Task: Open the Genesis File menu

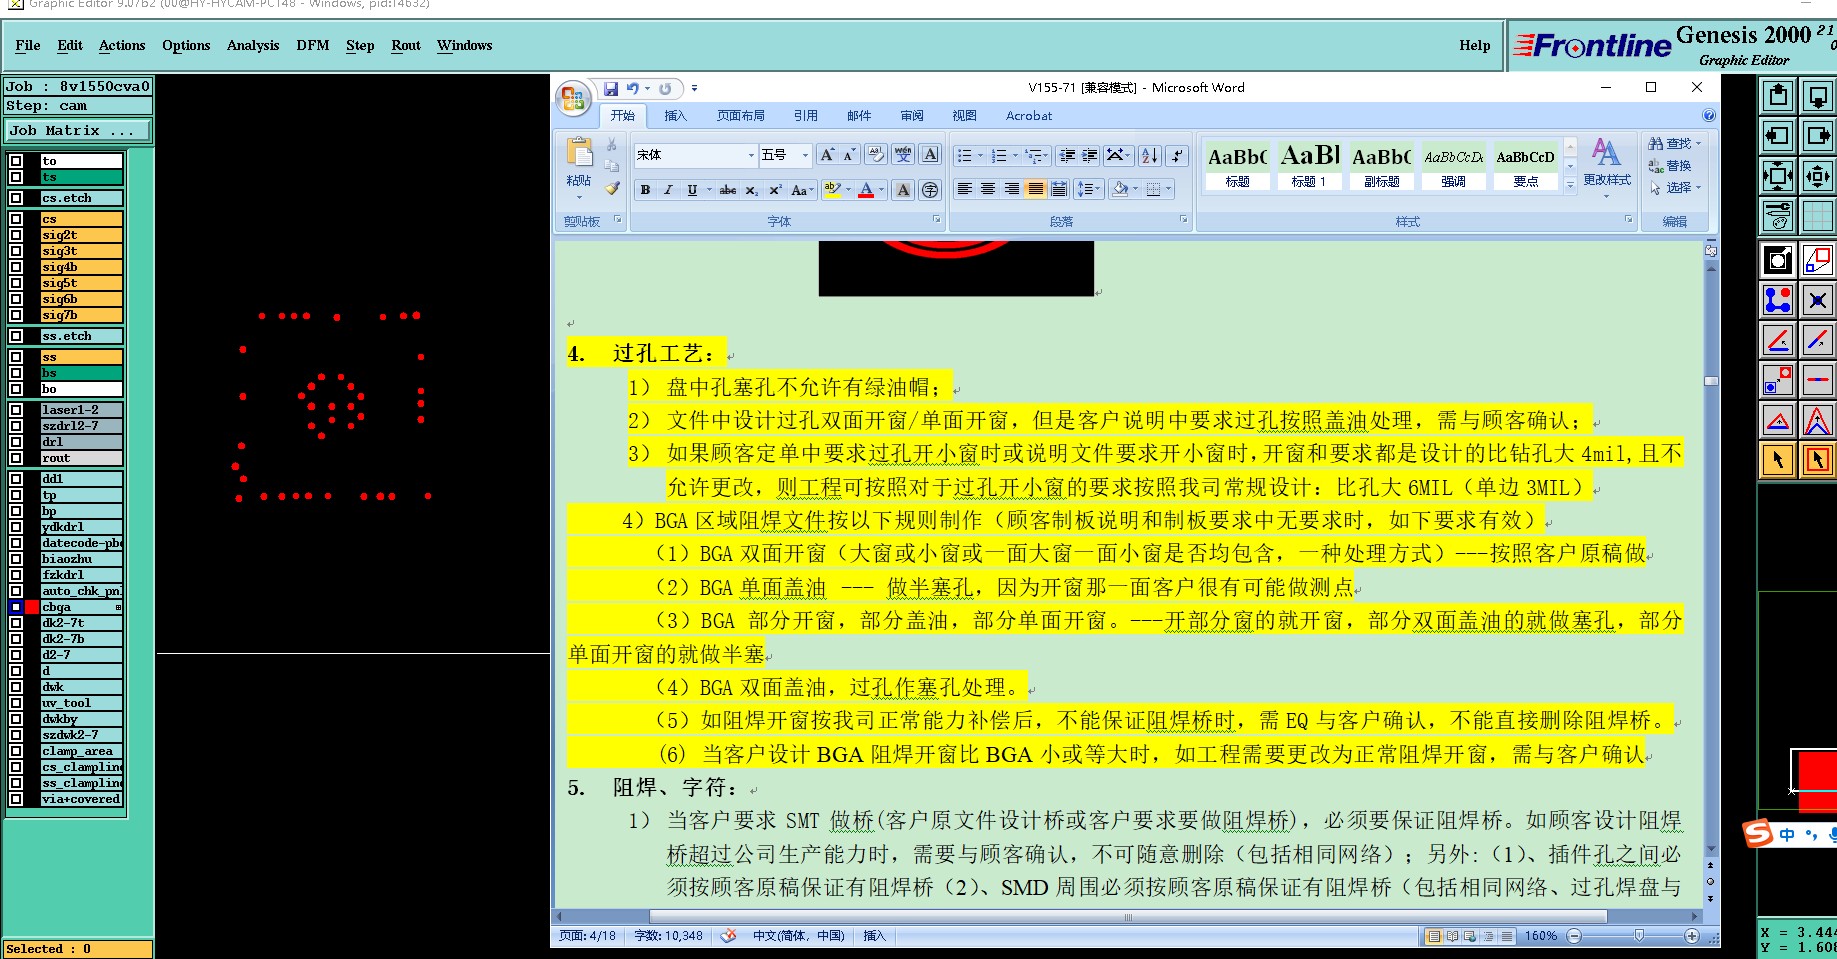Action: 28,46
